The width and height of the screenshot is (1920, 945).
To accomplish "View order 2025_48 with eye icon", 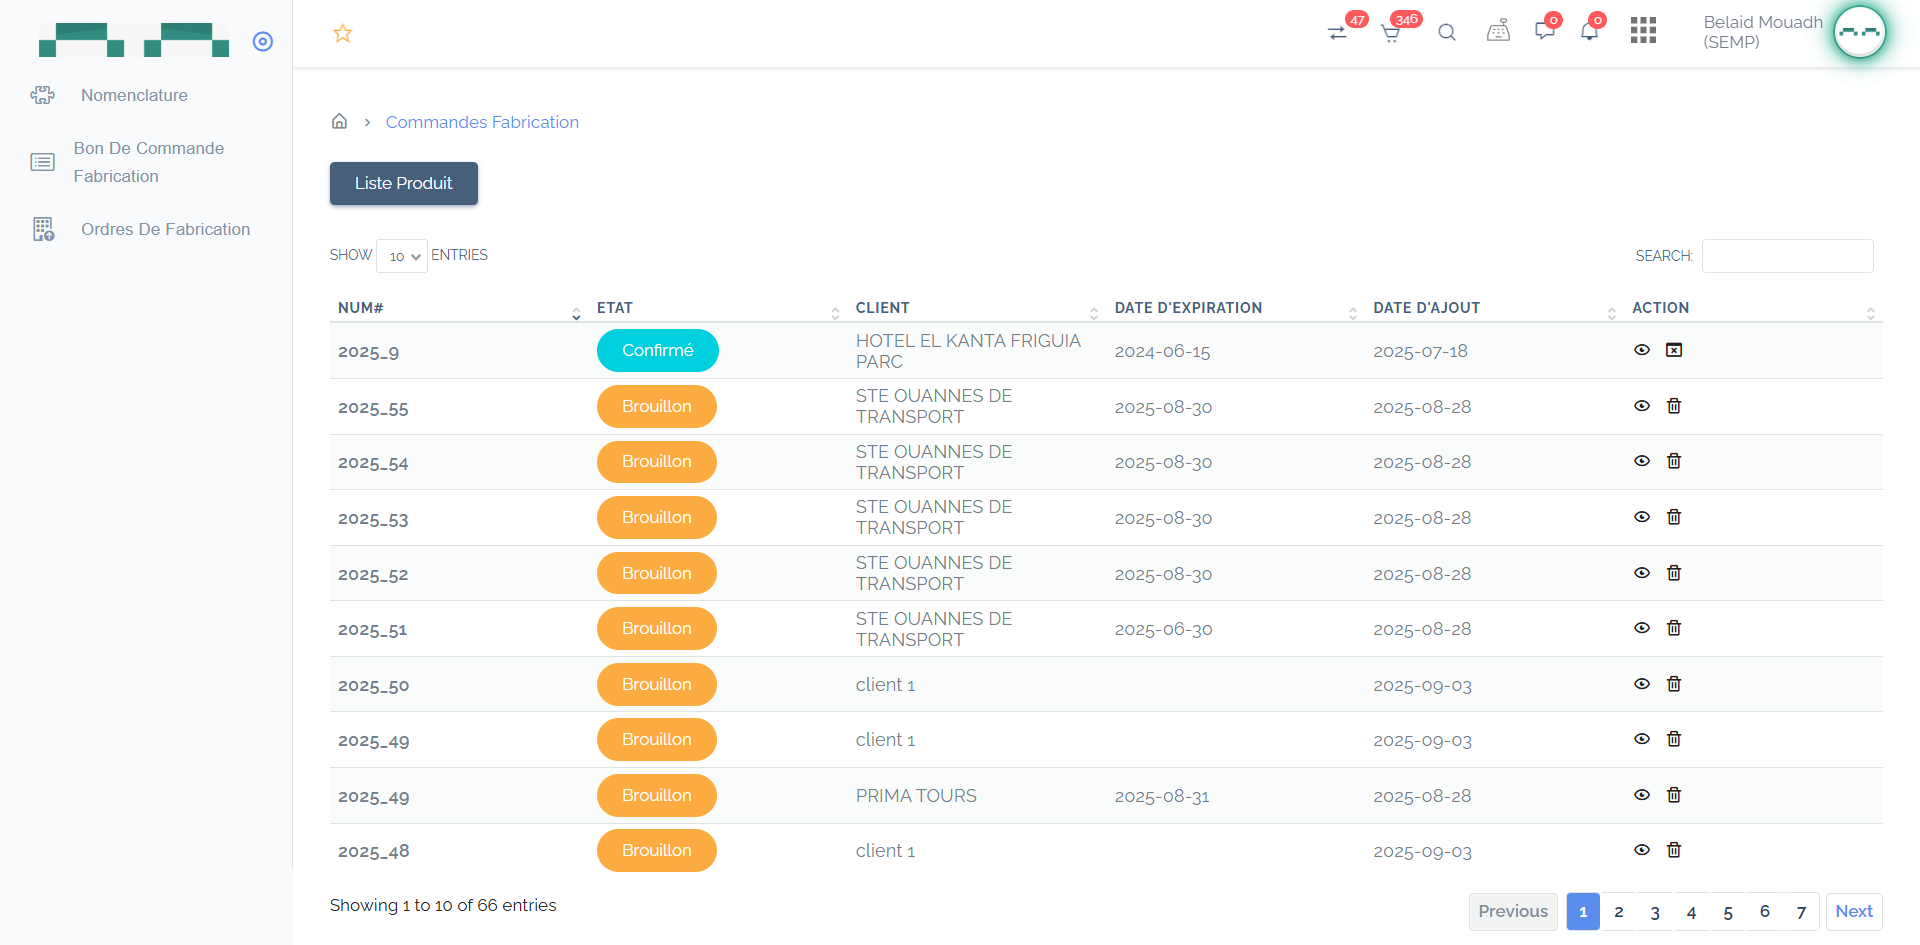I will tap(1642, 850).
